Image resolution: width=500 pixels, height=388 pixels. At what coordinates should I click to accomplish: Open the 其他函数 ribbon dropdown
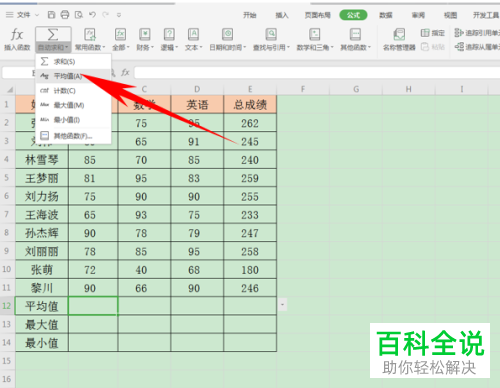click(x=355, y=48)
